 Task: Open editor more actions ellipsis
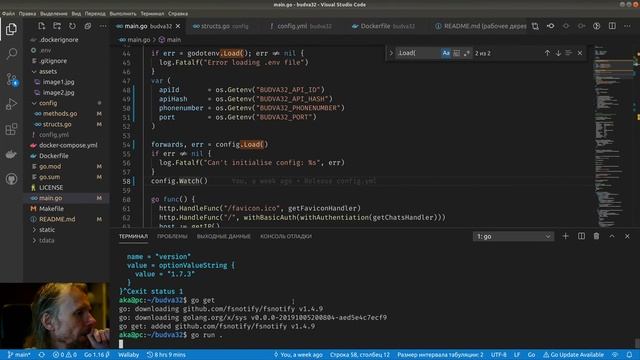(x=627, y=26)
